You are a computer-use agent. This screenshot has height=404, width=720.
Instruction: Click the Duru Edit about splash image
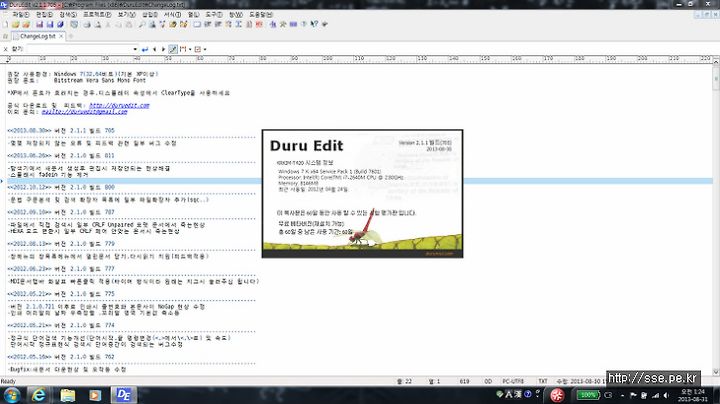[362, 194]
